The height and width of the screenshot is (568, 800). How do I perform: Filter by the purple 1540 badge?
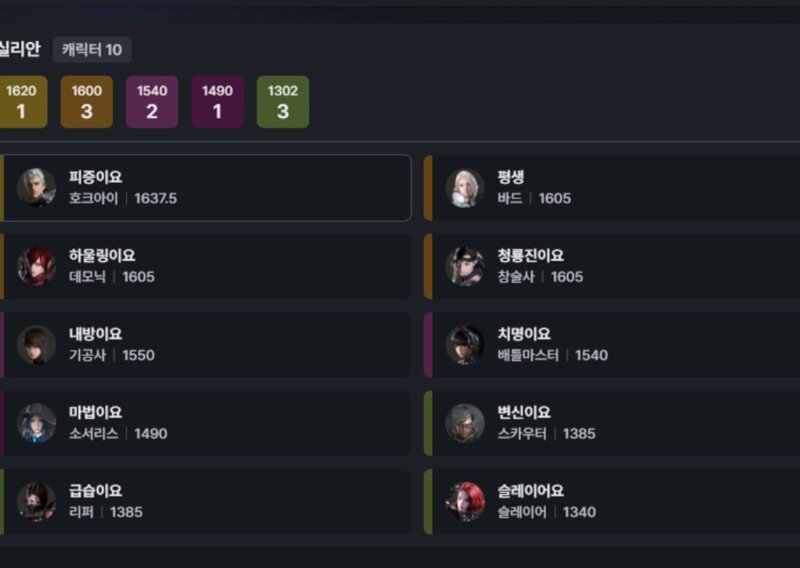(x=152, y=102)
